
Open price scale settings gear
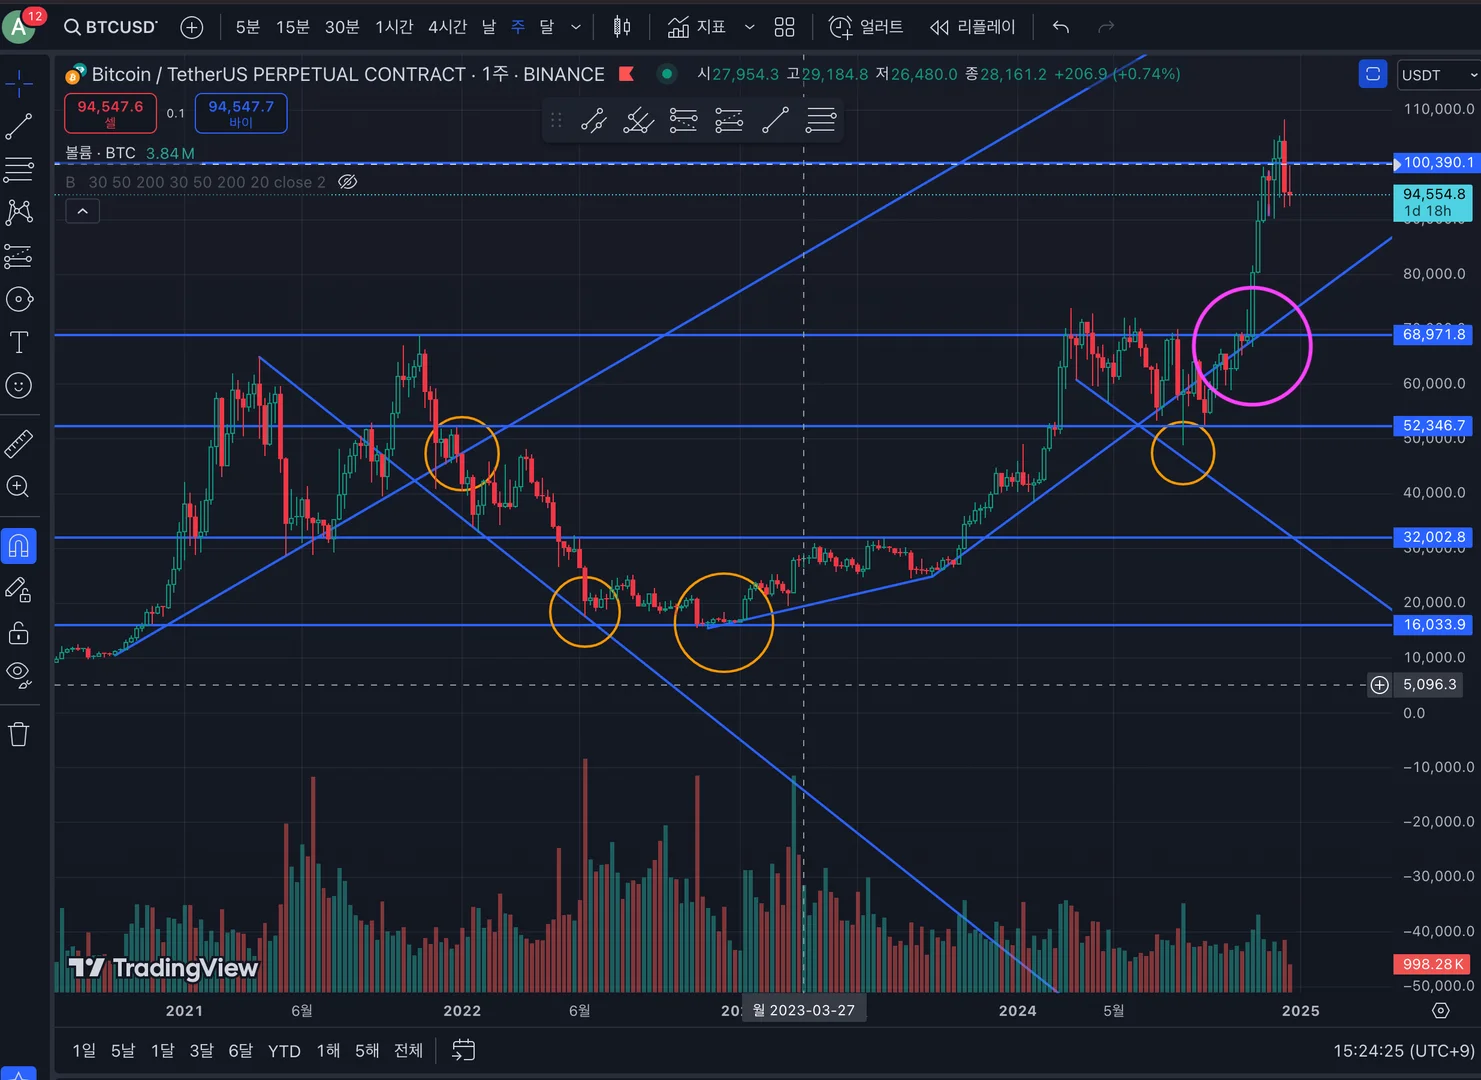(x=1441, y=1011)
